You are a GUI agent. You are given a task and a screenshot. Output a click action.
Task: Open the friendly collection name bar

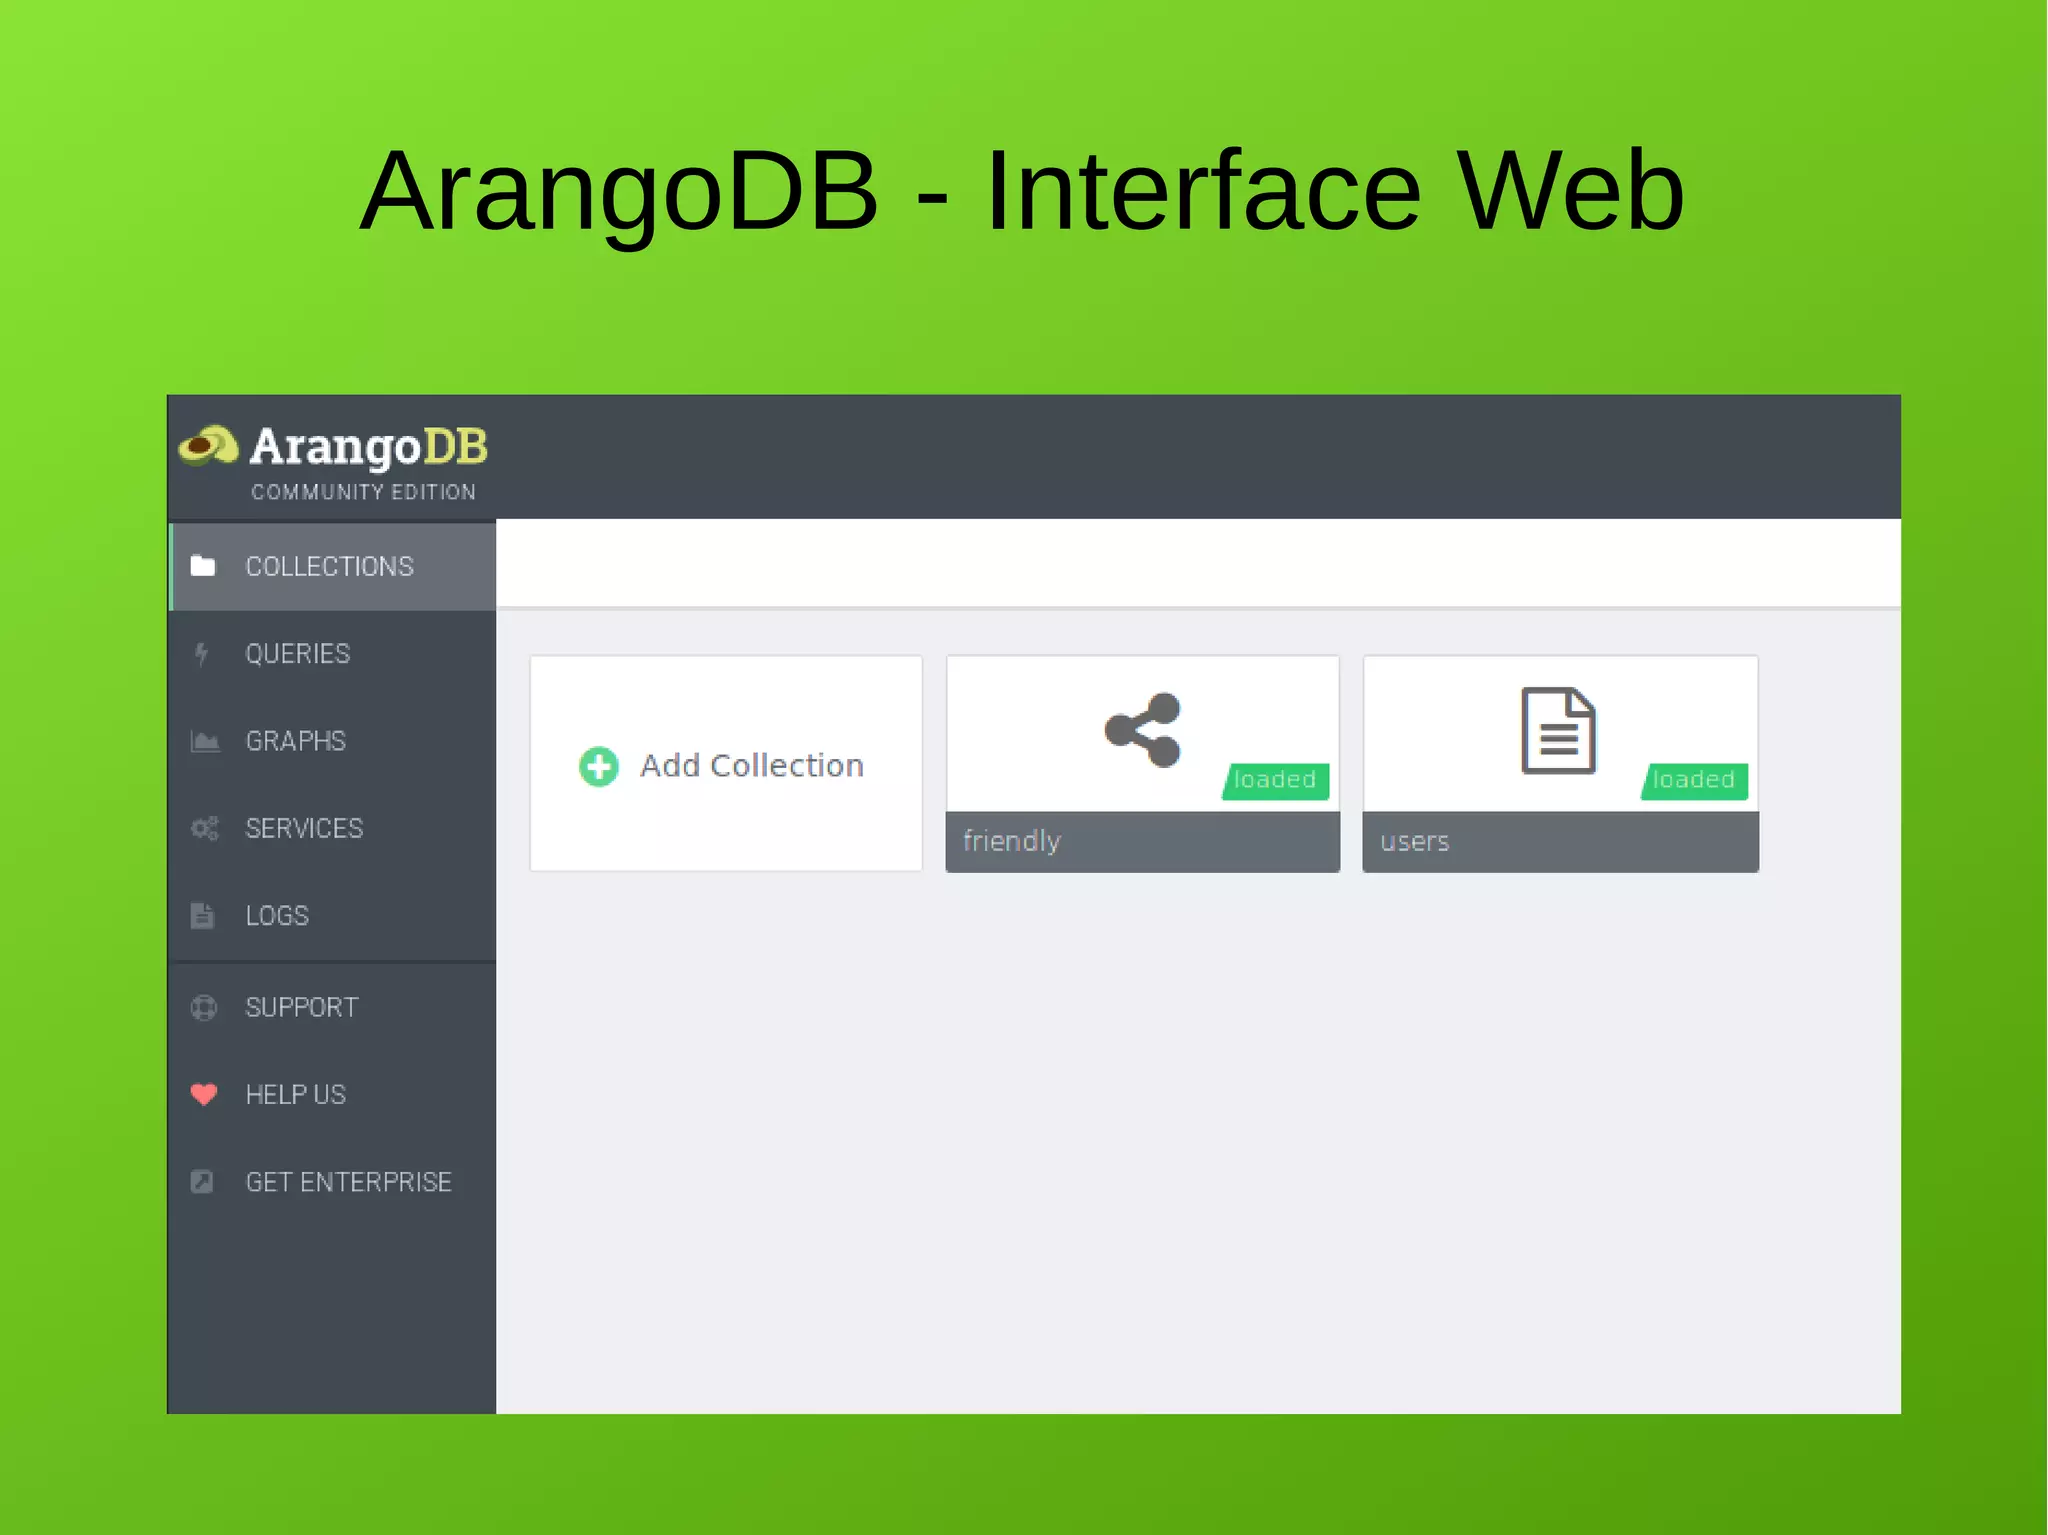click(1143, 841)
